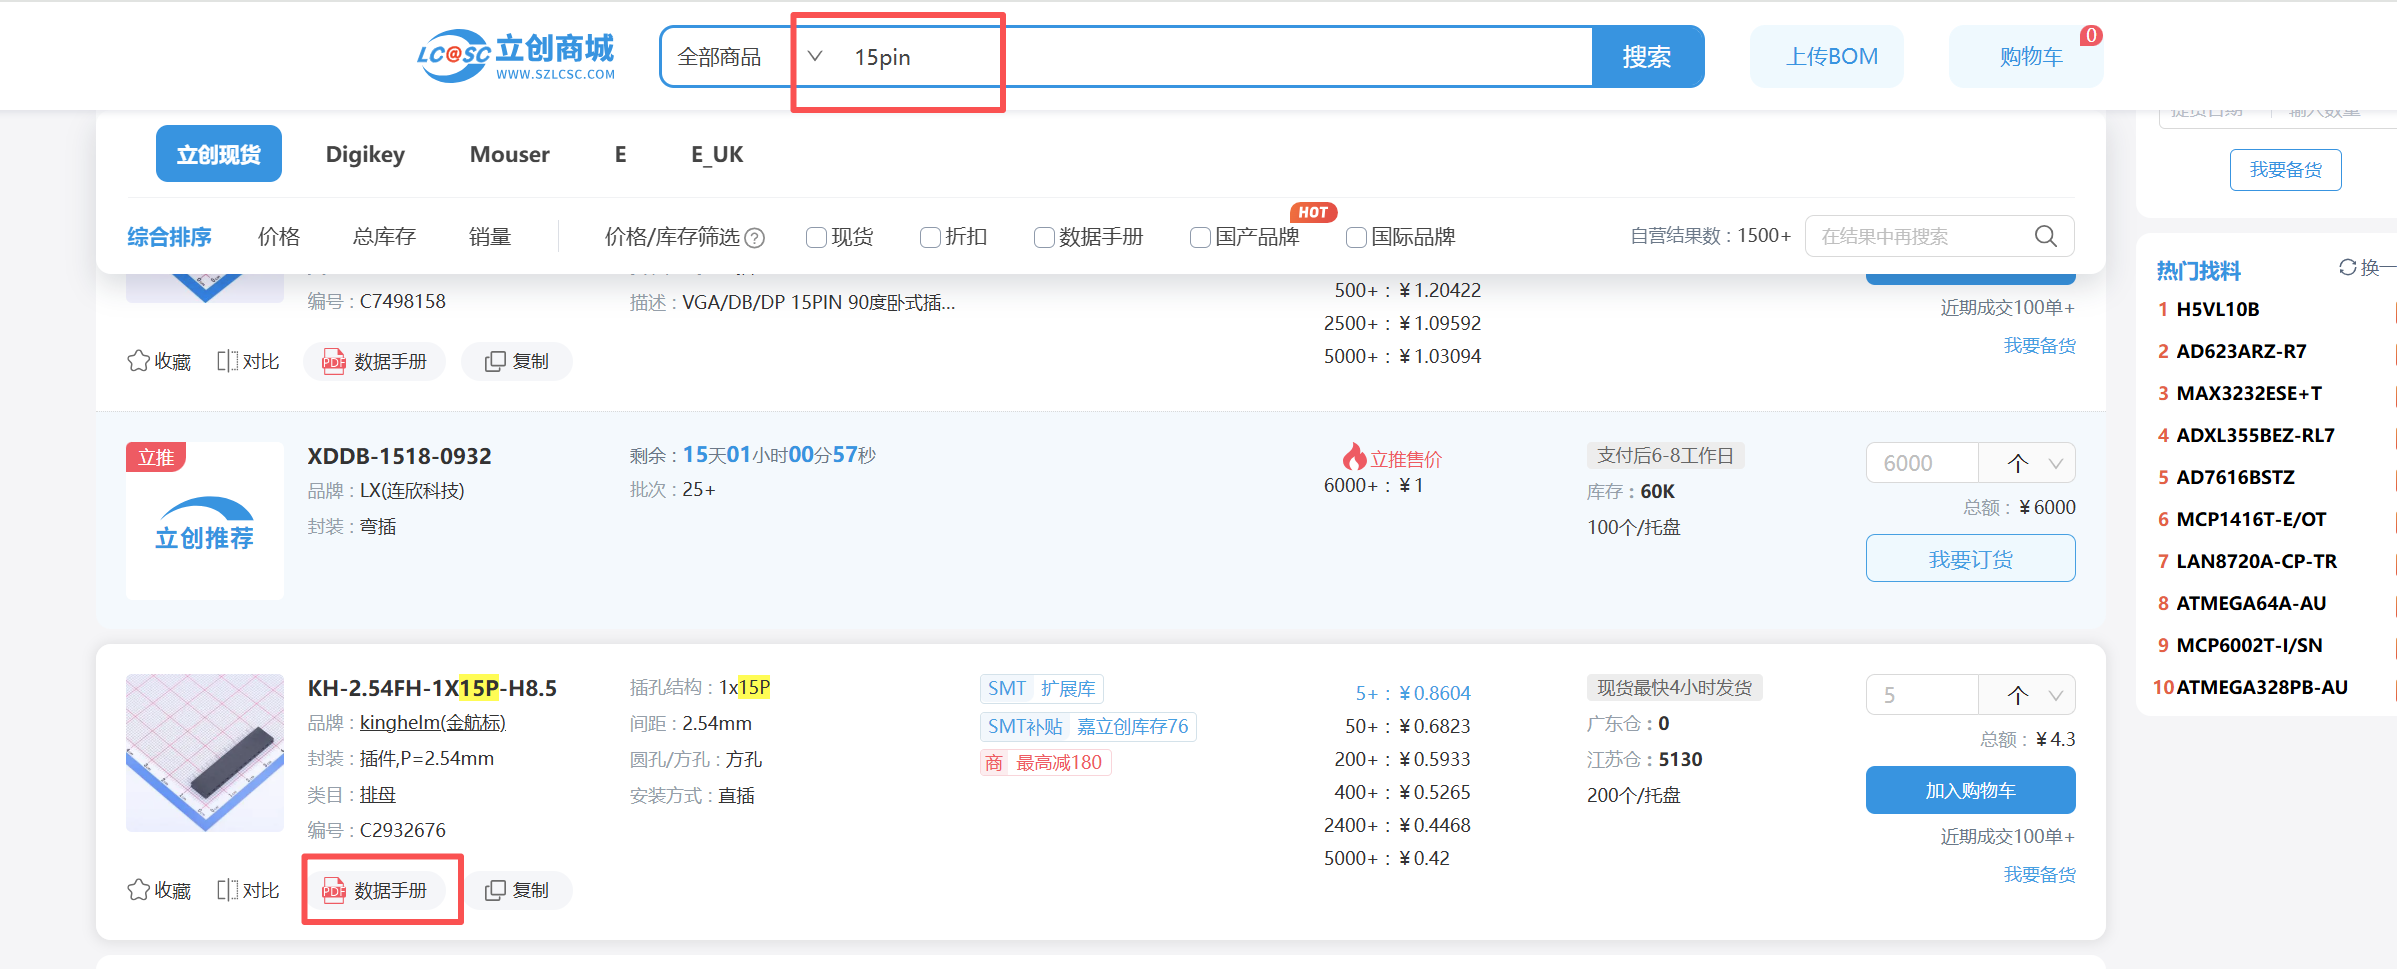
Task: Click quantity field showing 6000
Action: click(1922, 463)
